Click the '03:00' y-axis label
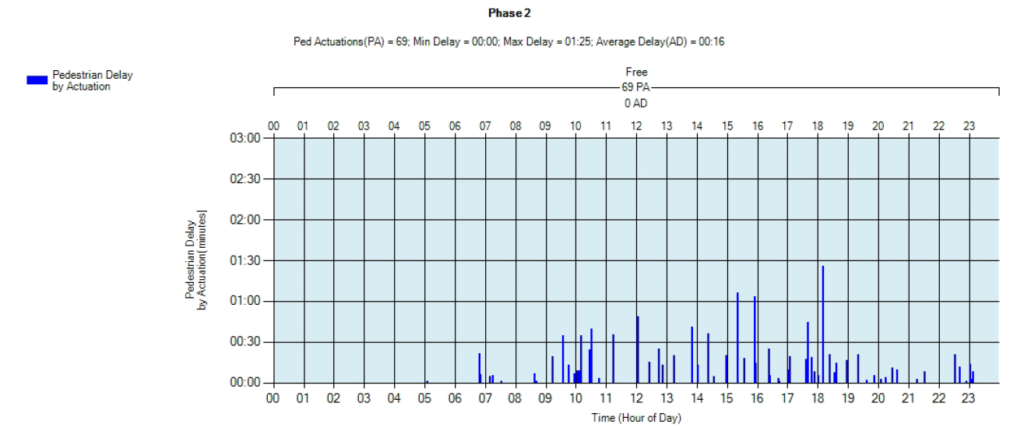Screen dimensions: 1024x442 [244, 138]
